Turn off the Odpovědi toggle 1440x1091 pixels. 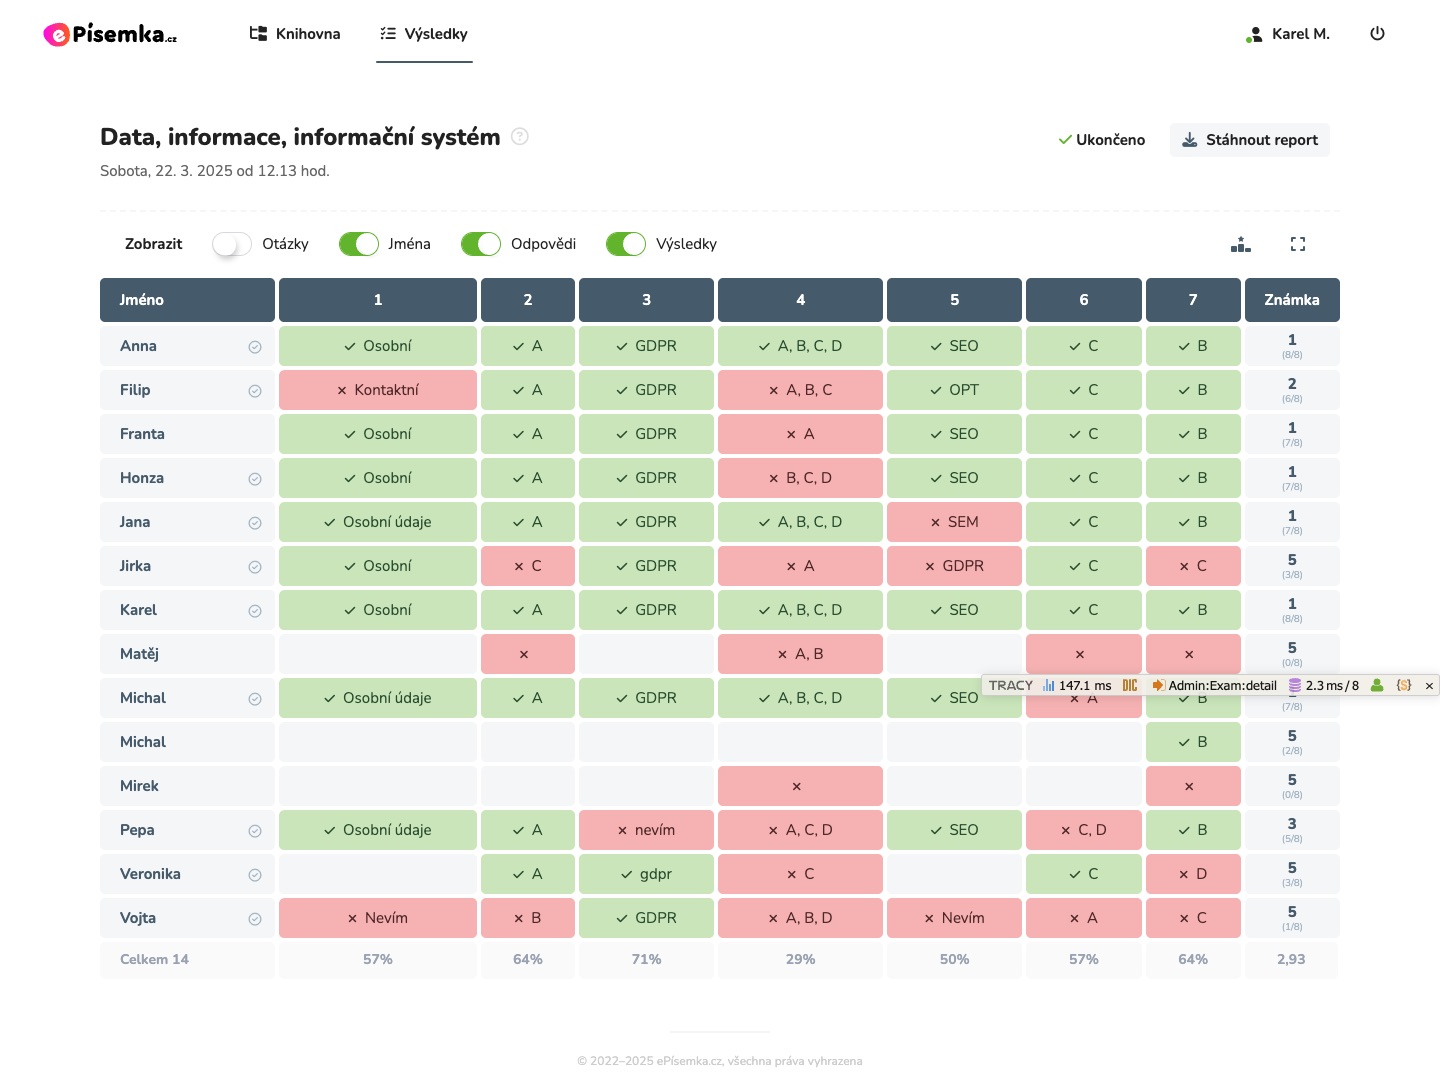(x=481, y=244)
